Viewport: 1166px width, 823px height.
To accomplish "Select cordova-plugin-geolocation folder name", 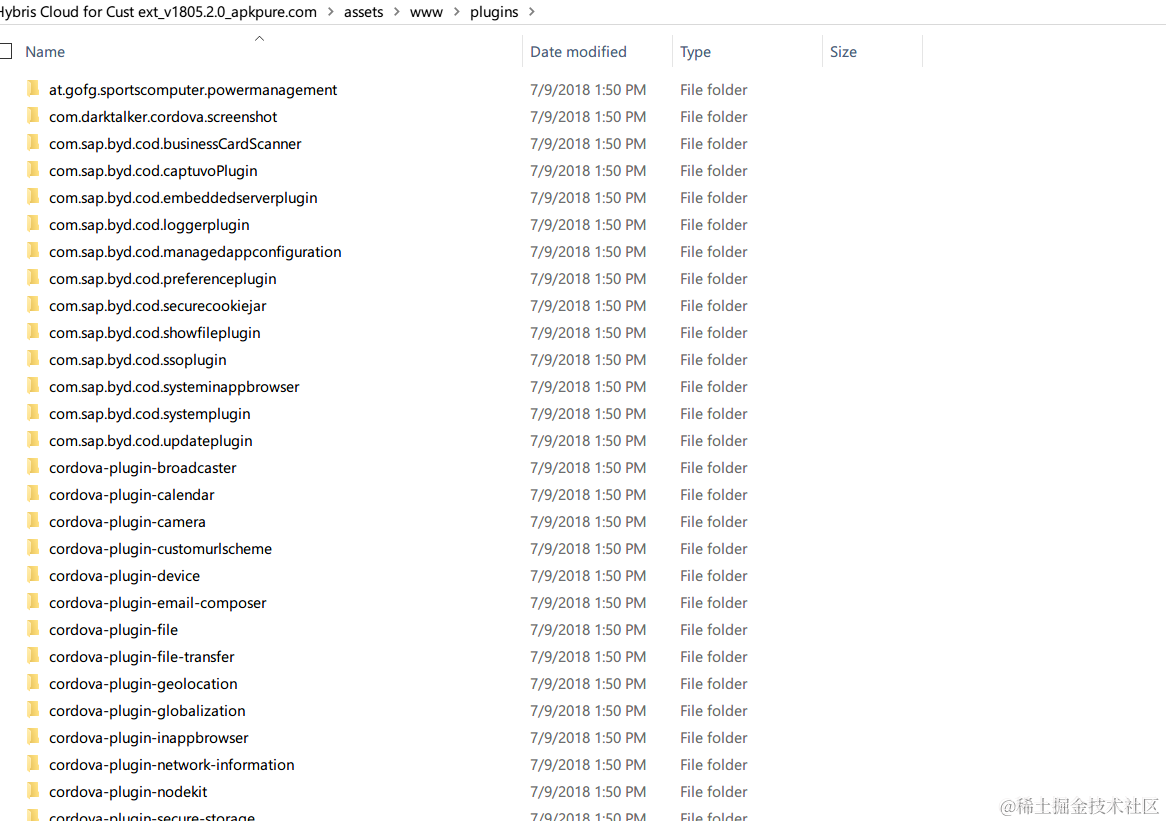I will click(143, 684).
